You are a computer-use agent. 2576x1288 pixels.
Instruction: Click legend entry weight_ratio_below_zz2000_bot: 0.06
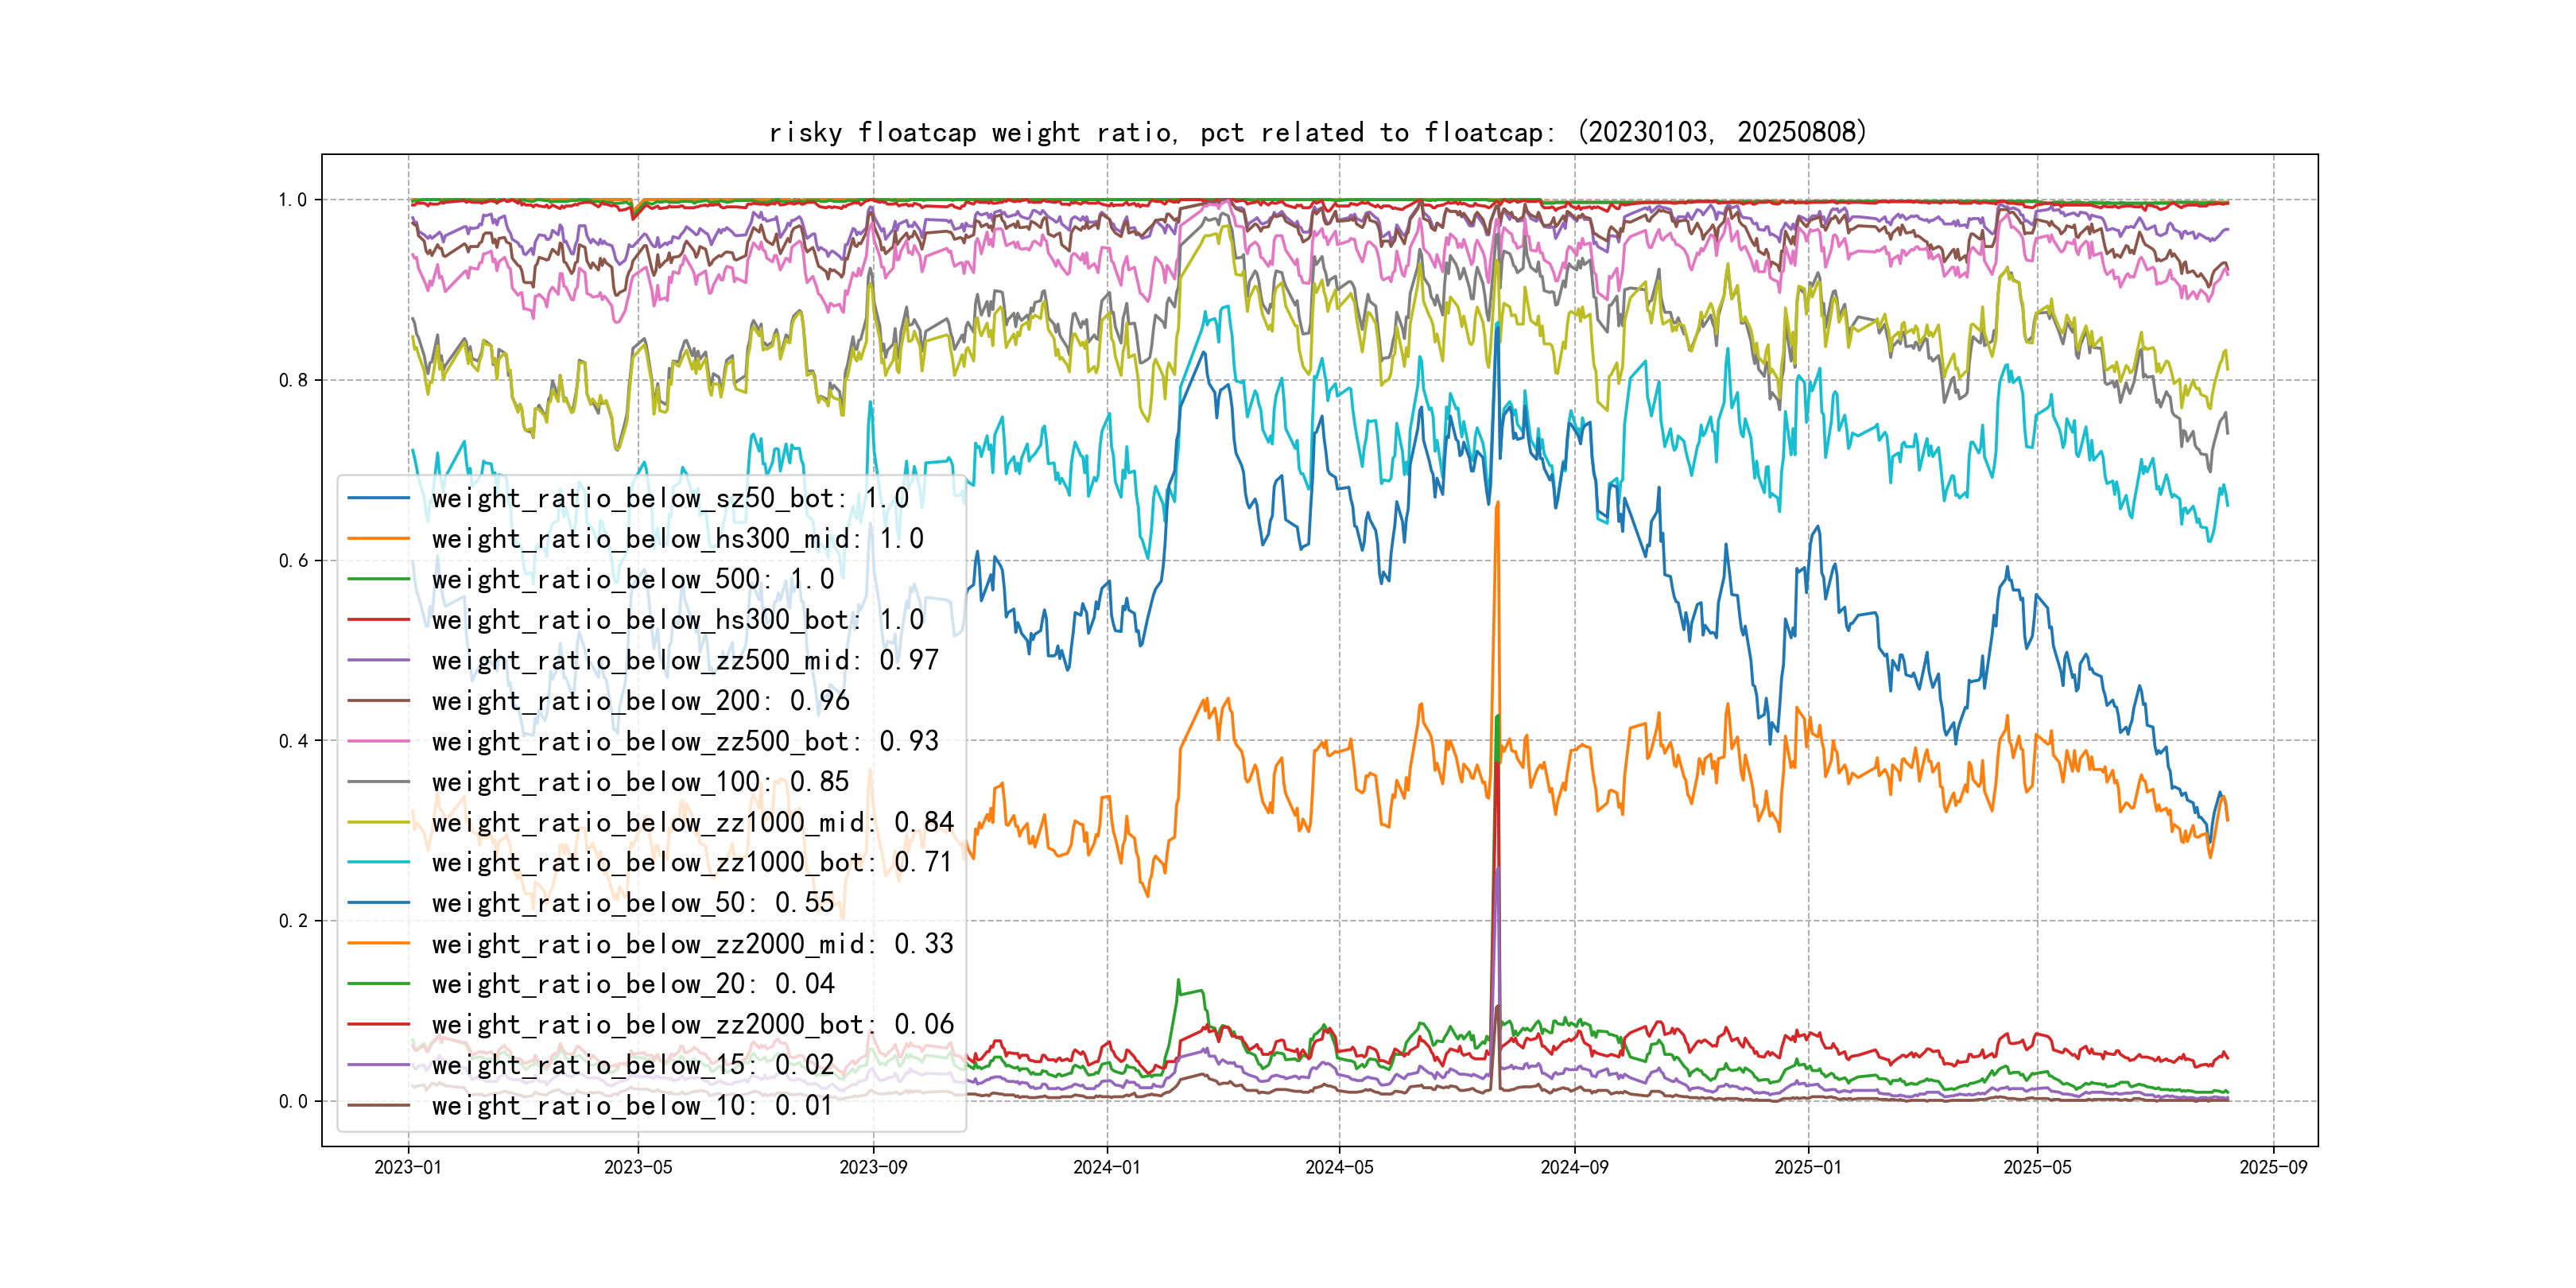(x=692, y=1024)
